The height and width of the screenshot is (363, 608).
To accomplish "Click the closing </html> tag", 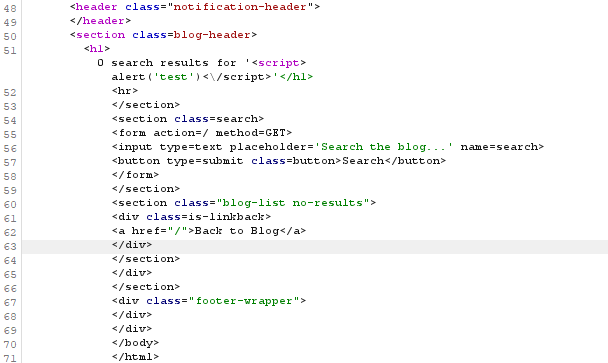I will (x=135, y=357).
